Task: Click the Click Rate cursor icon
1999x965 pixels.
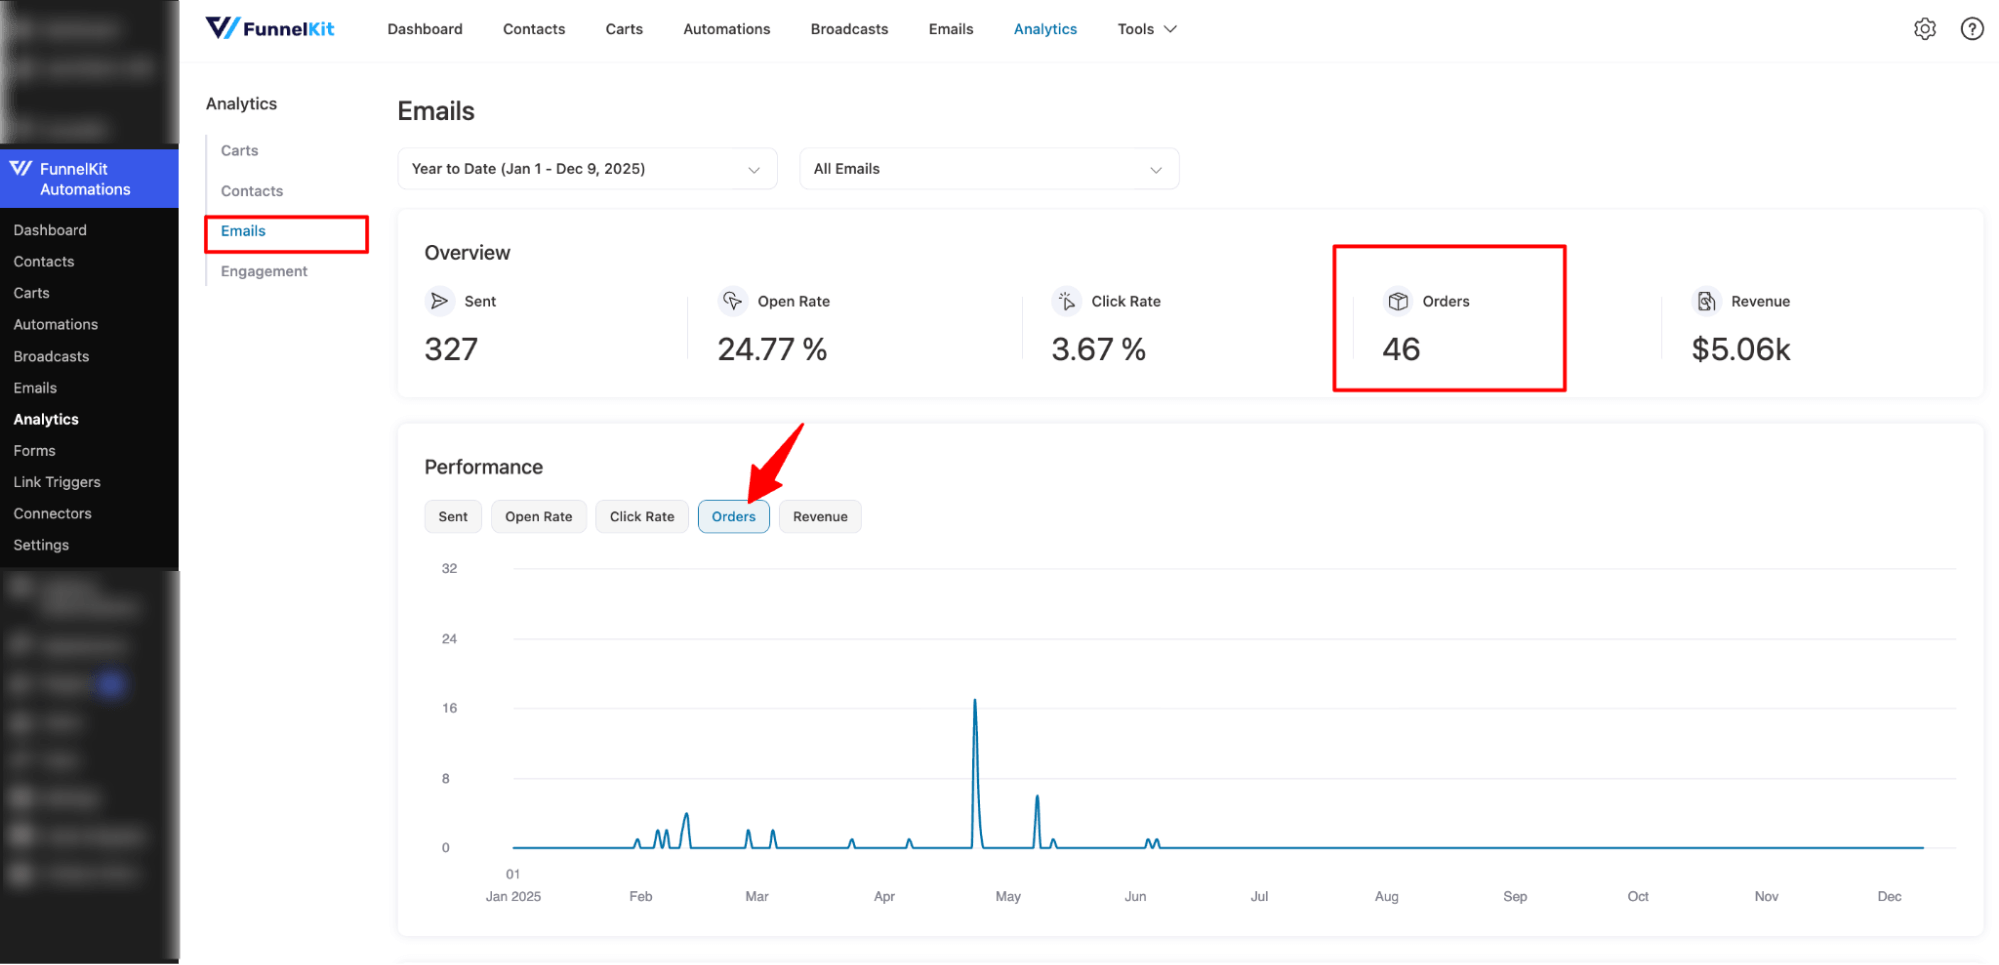Action: coord(1066,301)
